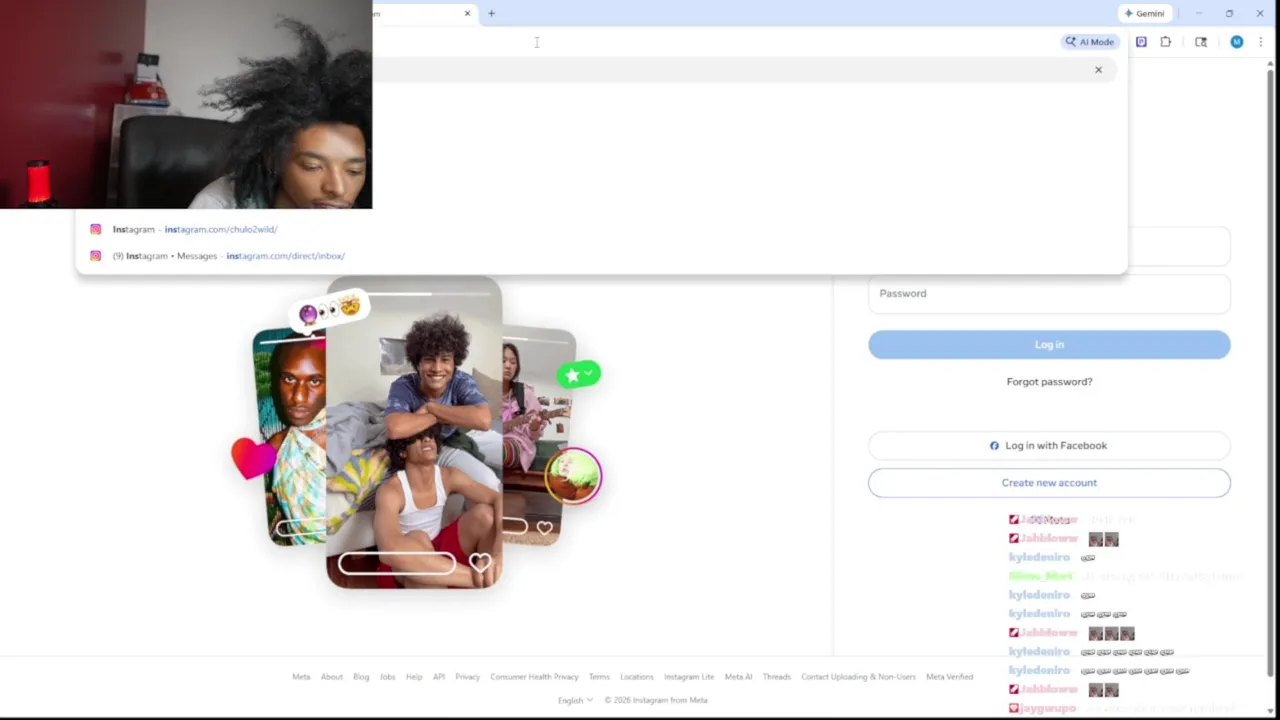Click Instagram icon beside Messages suggestion
This screenshot has width=1280, height=720.
coord(96,256)
